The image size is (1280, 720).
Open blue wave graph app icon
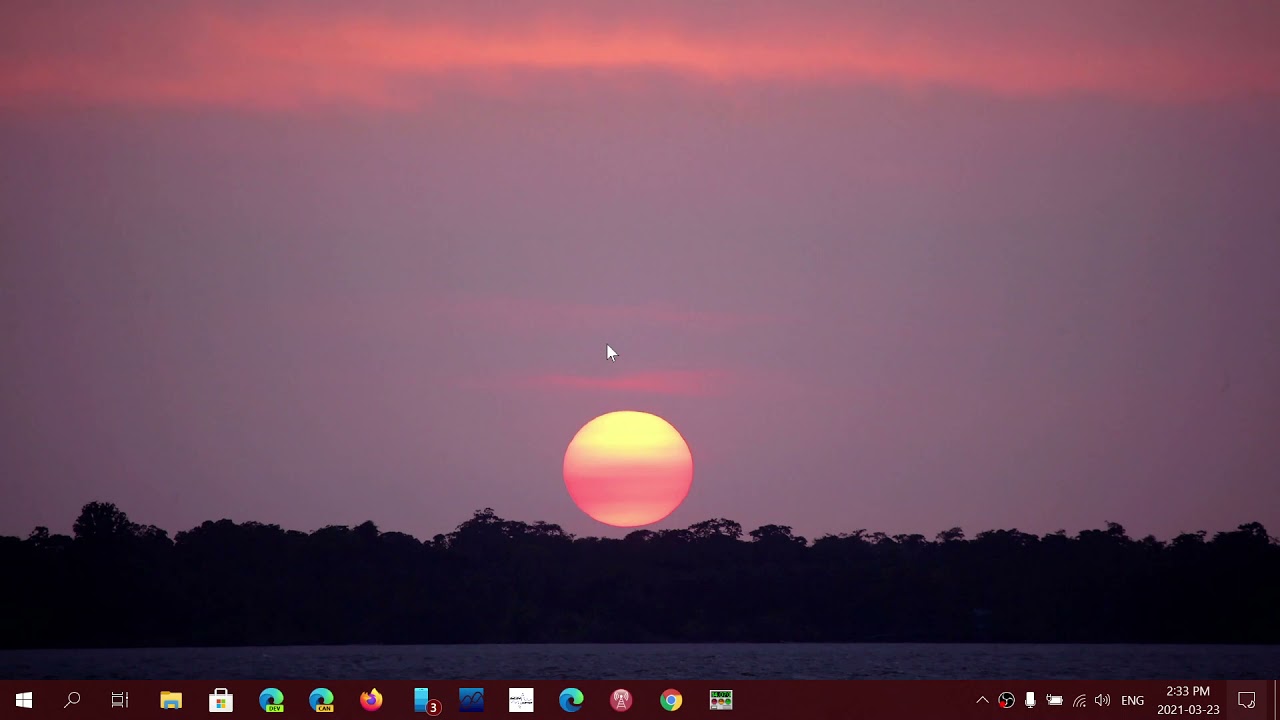[471, 700]
